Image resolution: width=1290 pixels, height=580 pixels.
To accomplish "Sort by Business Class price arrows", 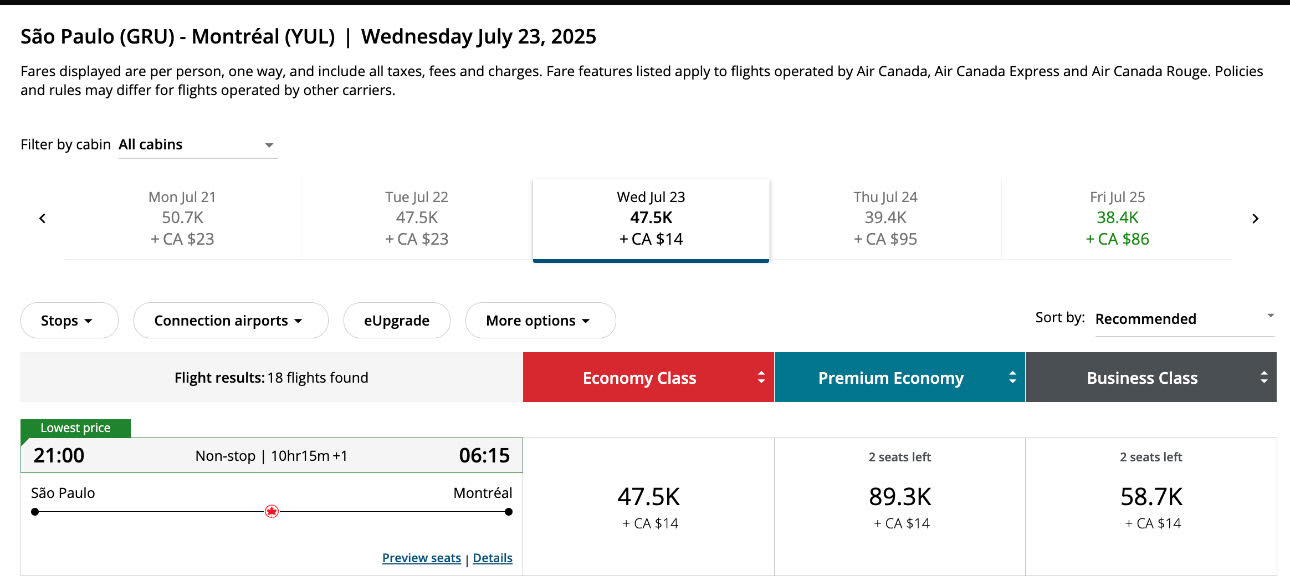I will click(x=1264, y=378).
